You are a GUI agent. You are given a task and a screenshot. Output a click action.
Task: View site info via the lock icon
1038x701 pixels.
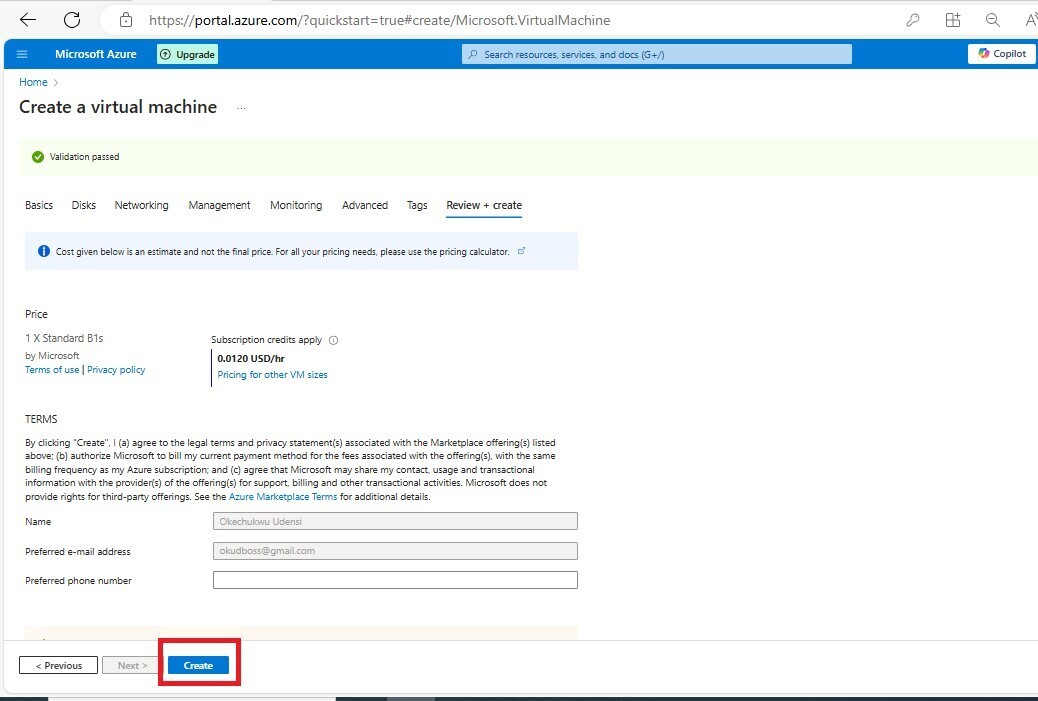(126, 20)
